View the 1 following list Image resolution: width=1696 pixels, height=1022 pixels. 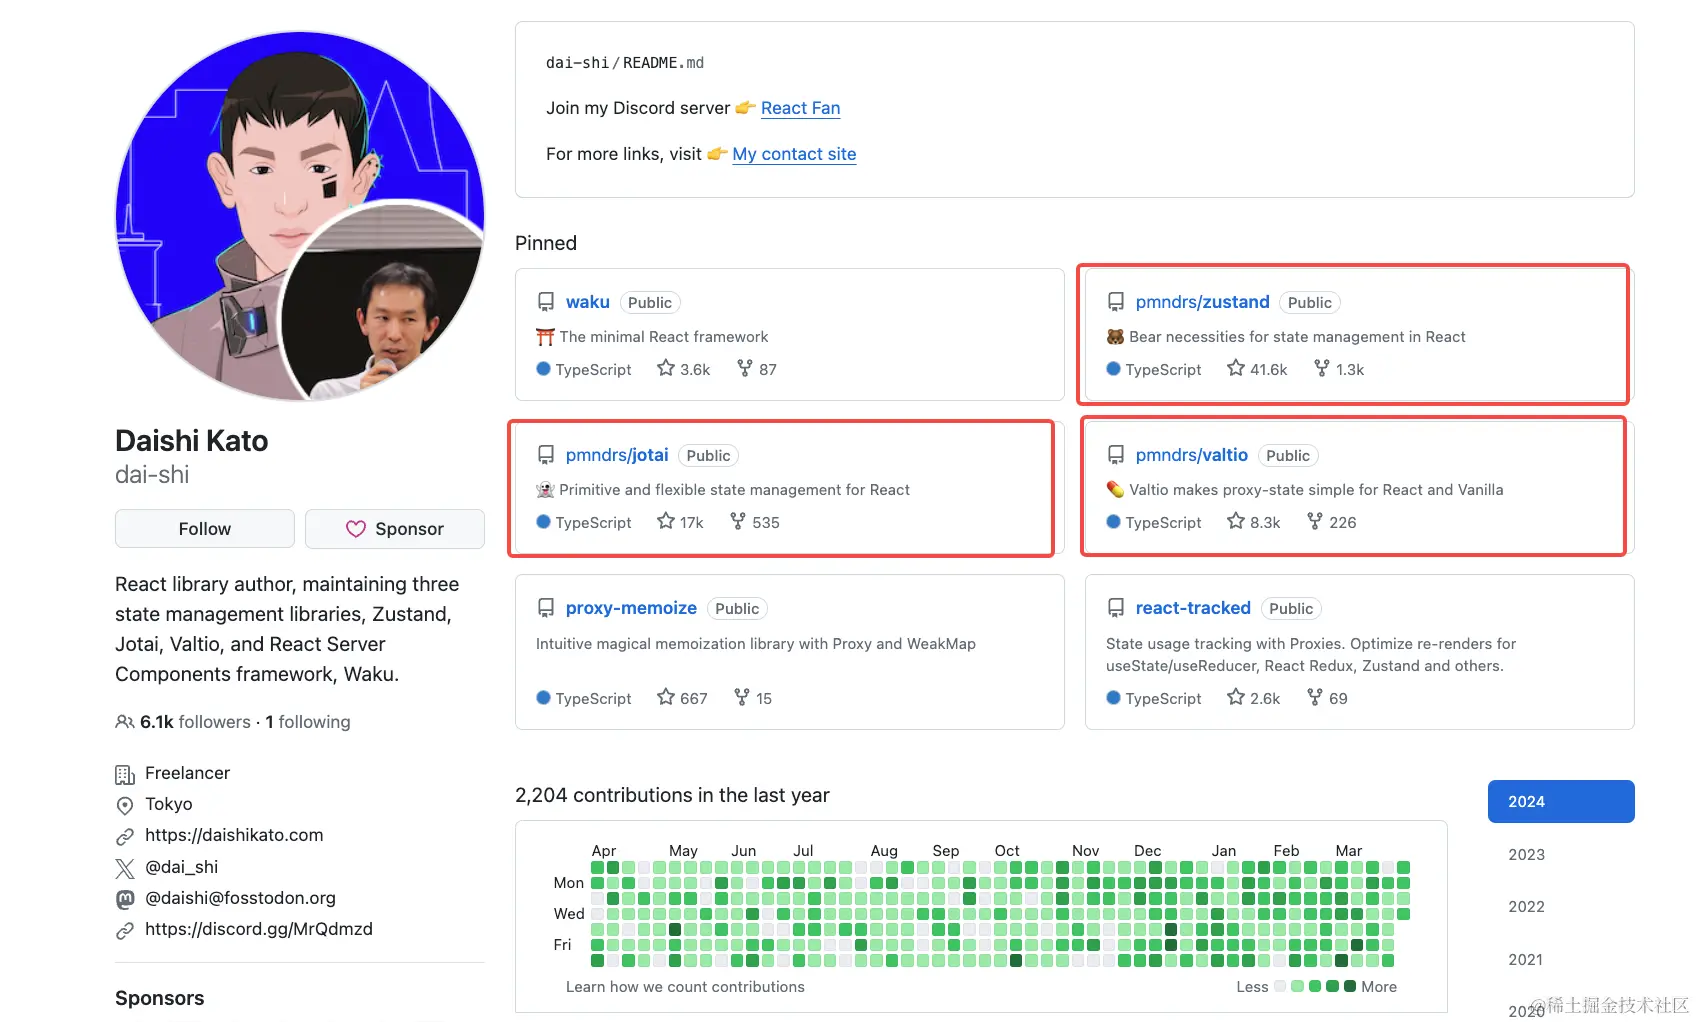tap(308, 722)
